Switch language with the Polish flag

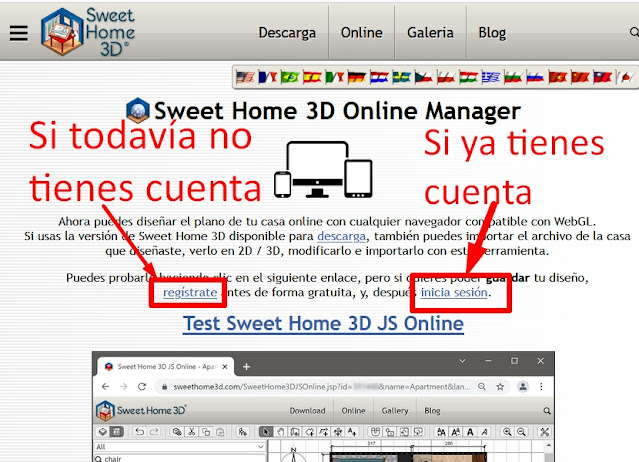[446, 77]
